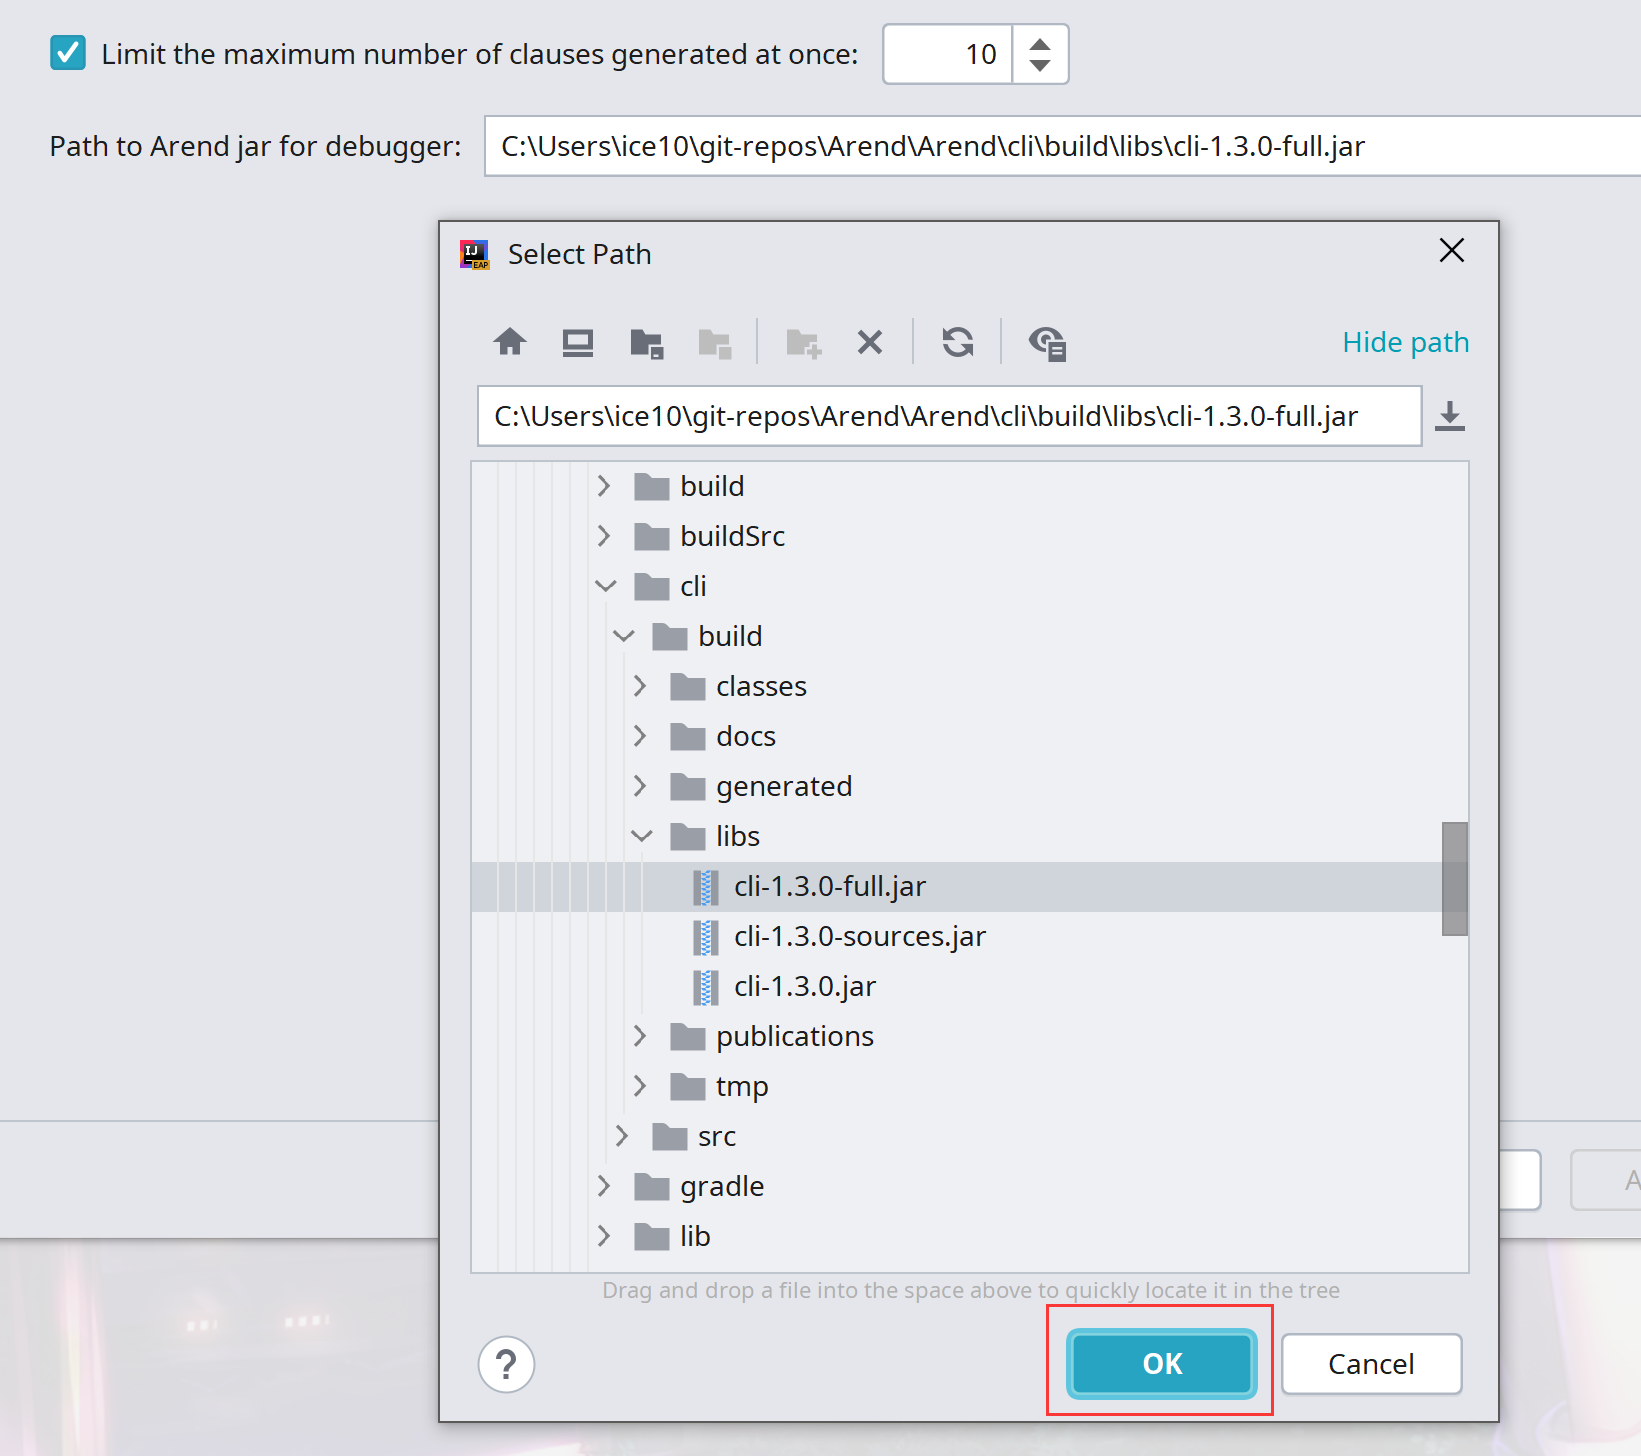Locate typed path using down-arrow icon
Viewport: 1641px width, 1456px height.
1449,416
